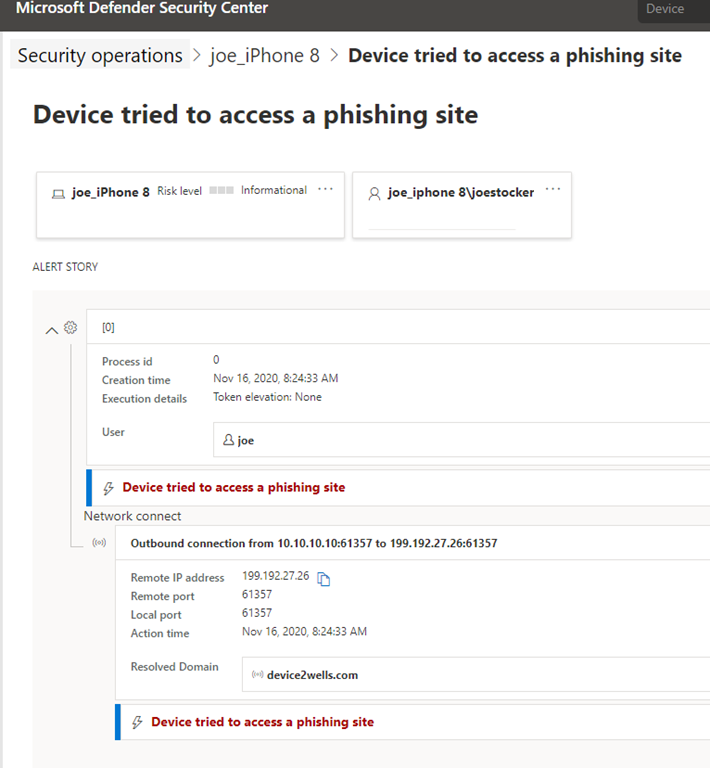The image size is (710, 768).
Task: Click the user icon beside joe_iphone 8\joestocker
Action: (375, 193)
